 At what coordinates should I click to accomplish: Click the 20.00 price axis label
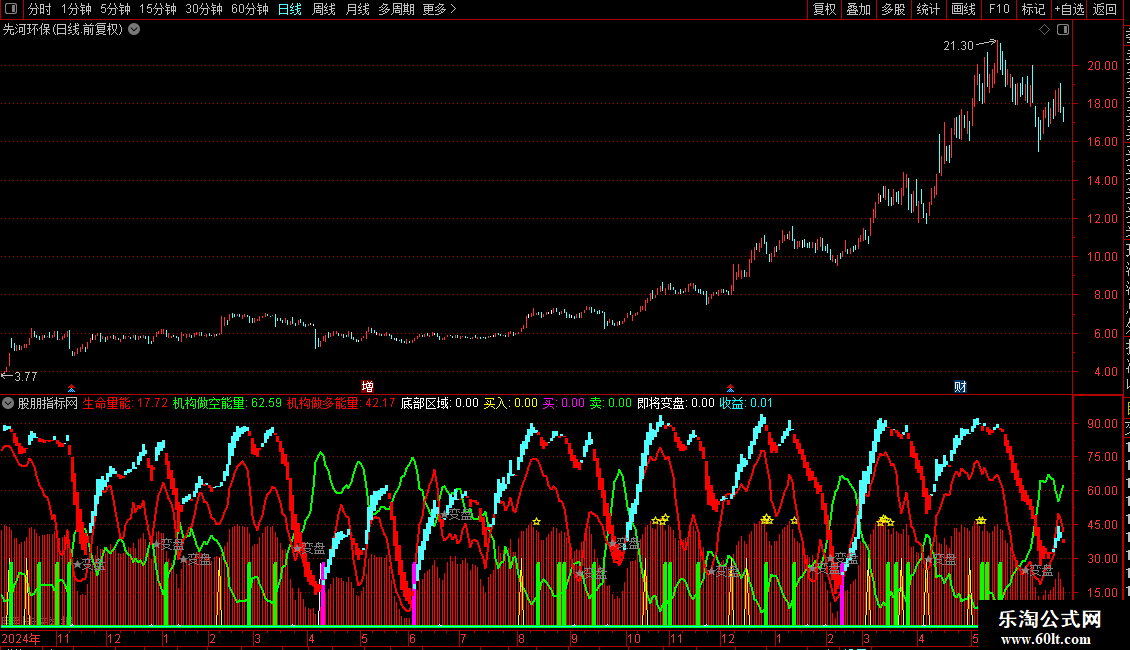[x=1102, y=66]
